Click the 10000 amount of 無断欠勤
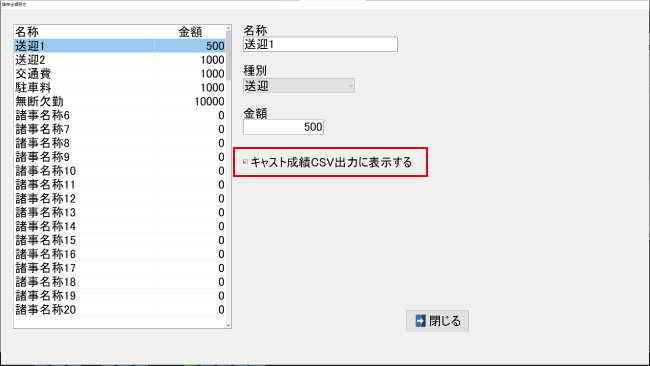Screen dimensions: 650x366 209,102
